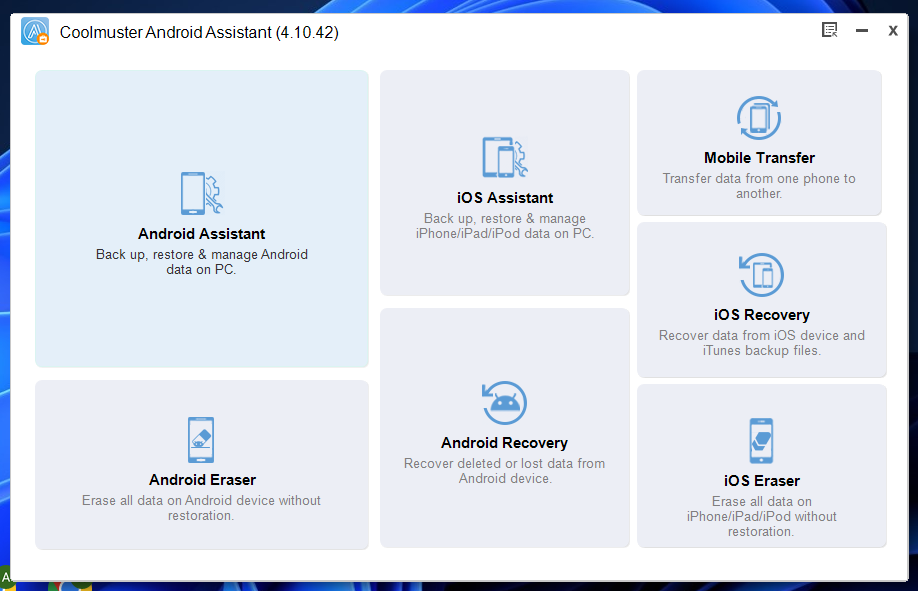
Task: Open Android Assistant heading
Action: point(201,234)
